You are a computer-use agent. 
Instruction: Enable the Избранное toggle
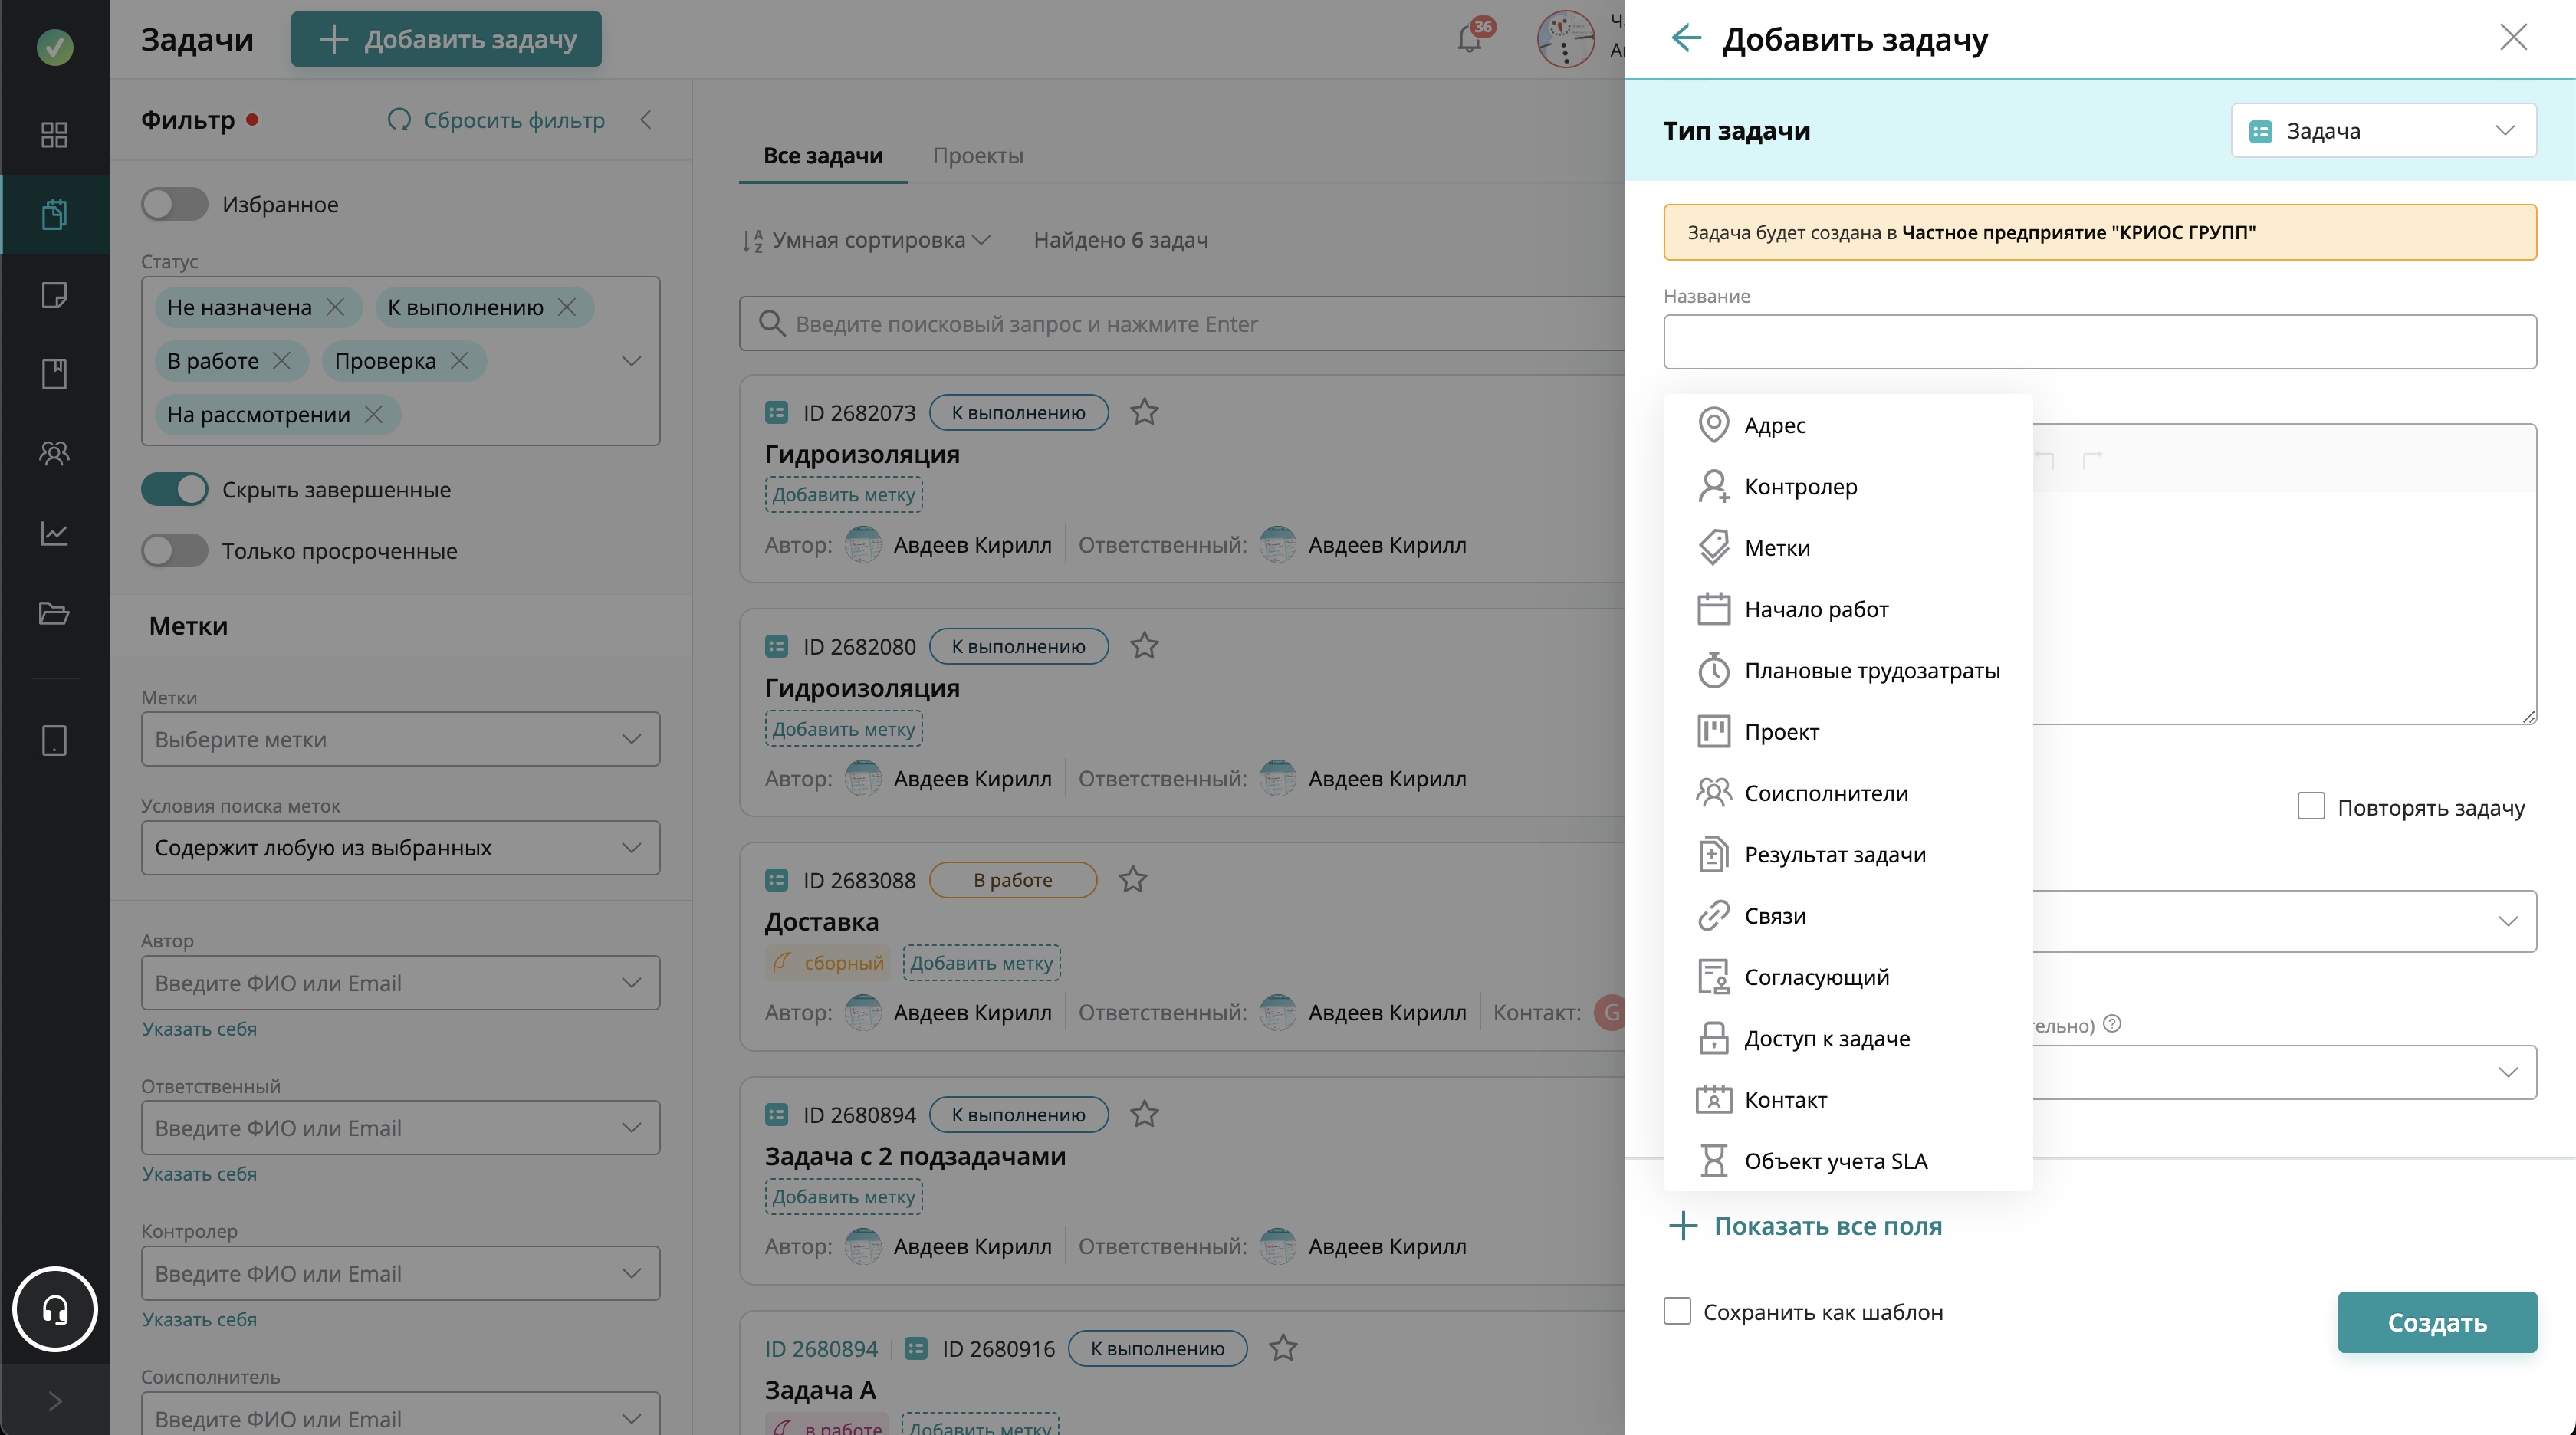pos(174,204)
